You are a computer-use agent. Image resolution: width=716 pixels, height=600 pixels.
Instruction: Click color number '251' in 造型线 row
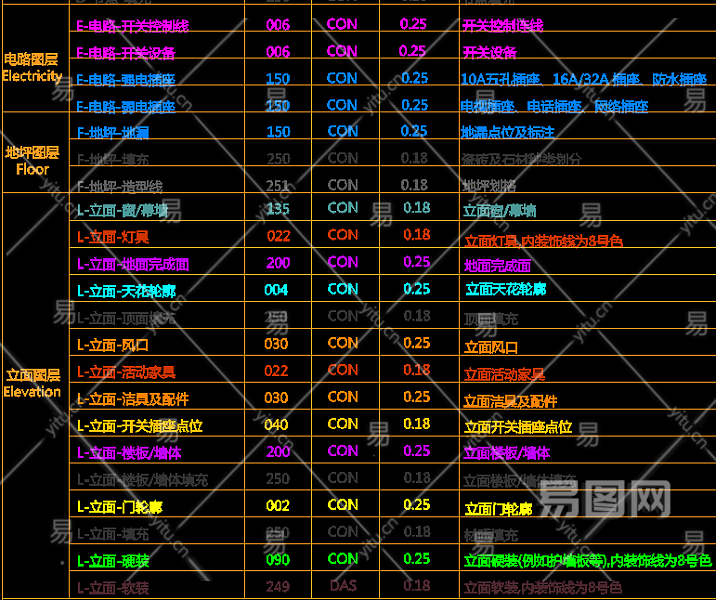click(x=278, y=185)
